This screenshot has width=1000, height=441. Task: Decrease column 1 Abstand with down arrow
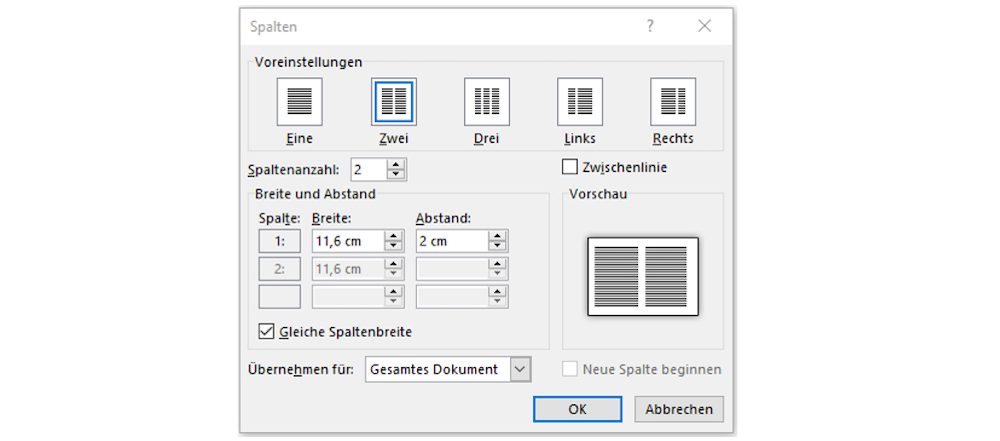click(497, 246)
